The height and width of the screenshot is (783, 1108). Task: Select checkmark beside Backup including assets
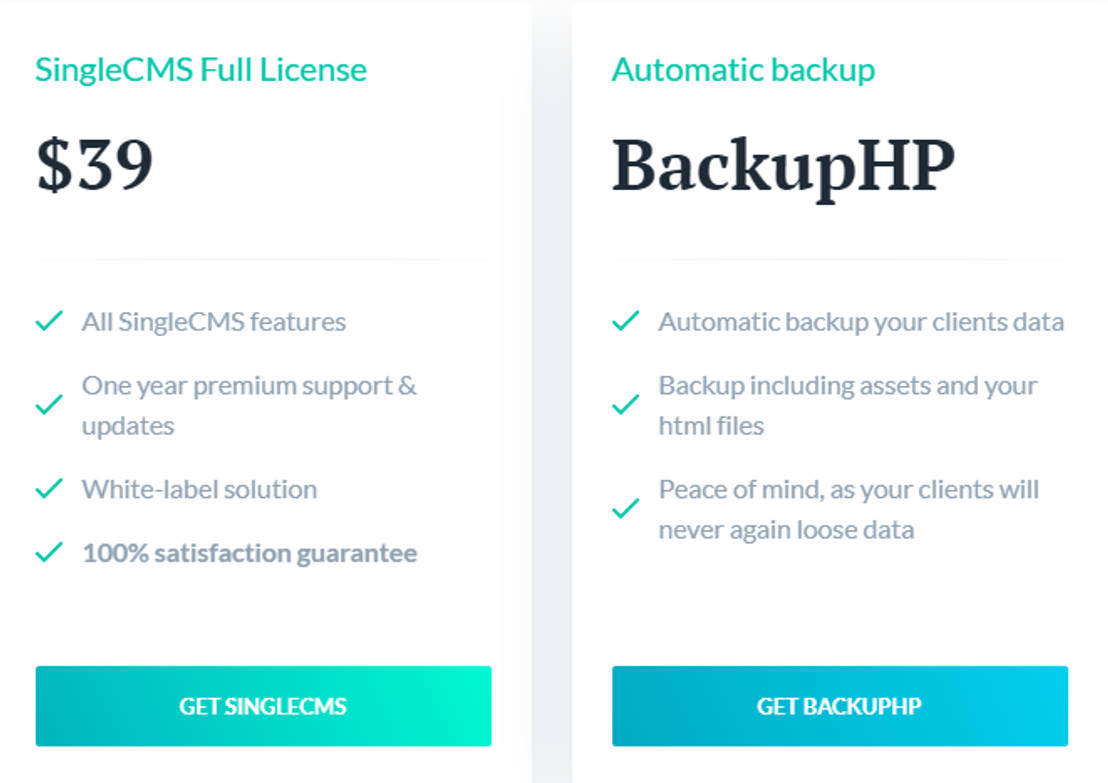(625, 405)
